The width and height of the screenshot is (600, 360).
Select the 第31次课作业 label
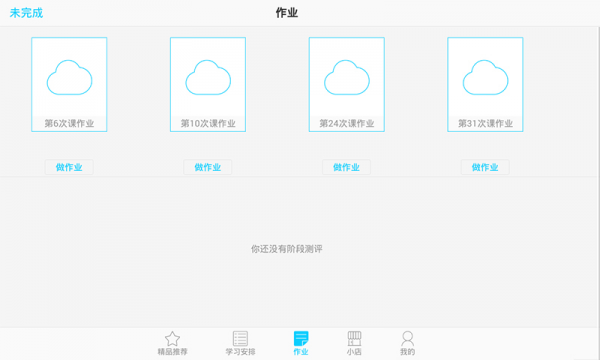tap(485, 123)
